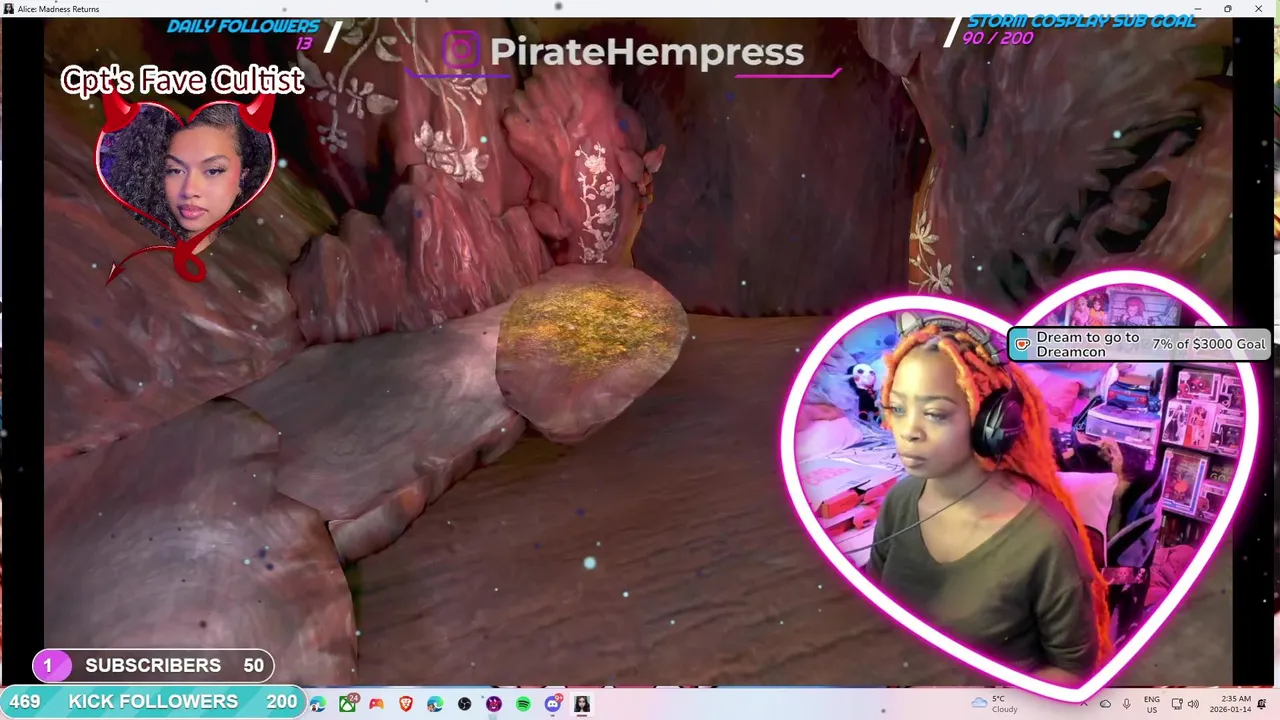Close the Alice: Madness Returns window
Image resolution: width=1280 pixels, height=720 pixels.
(1258, 9)
